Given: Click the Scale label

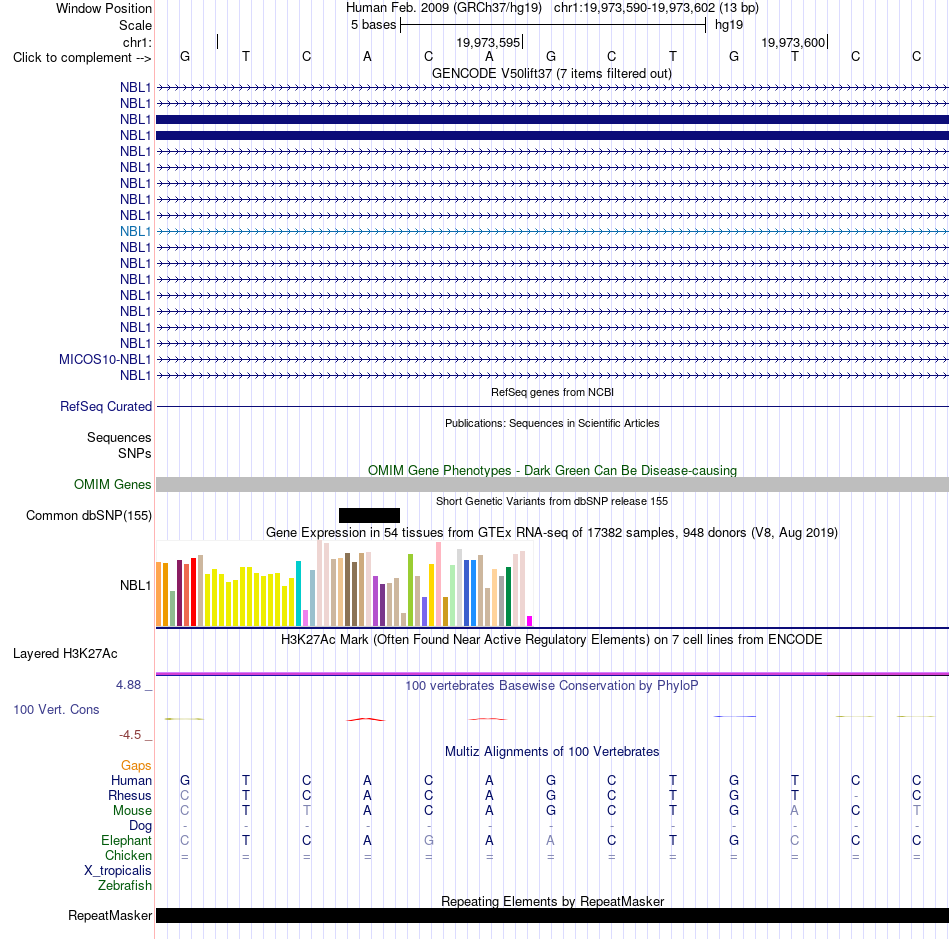Looking at the screenshot, I should coord(135,25).
